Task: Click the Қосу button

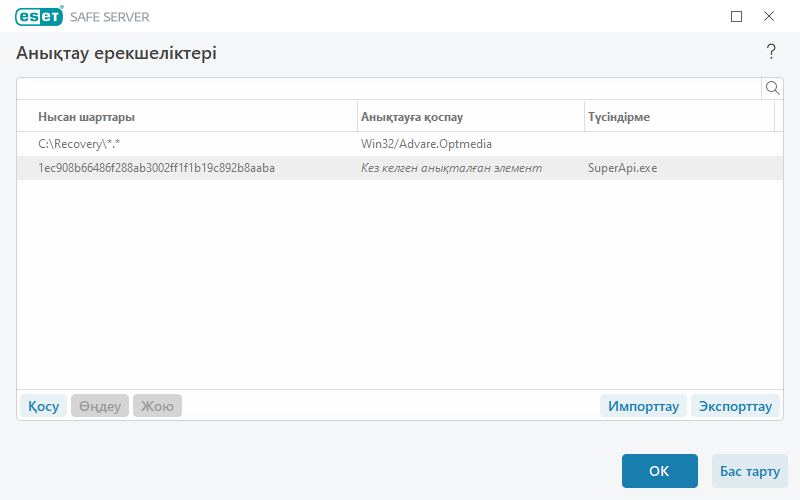Action: 43,406
